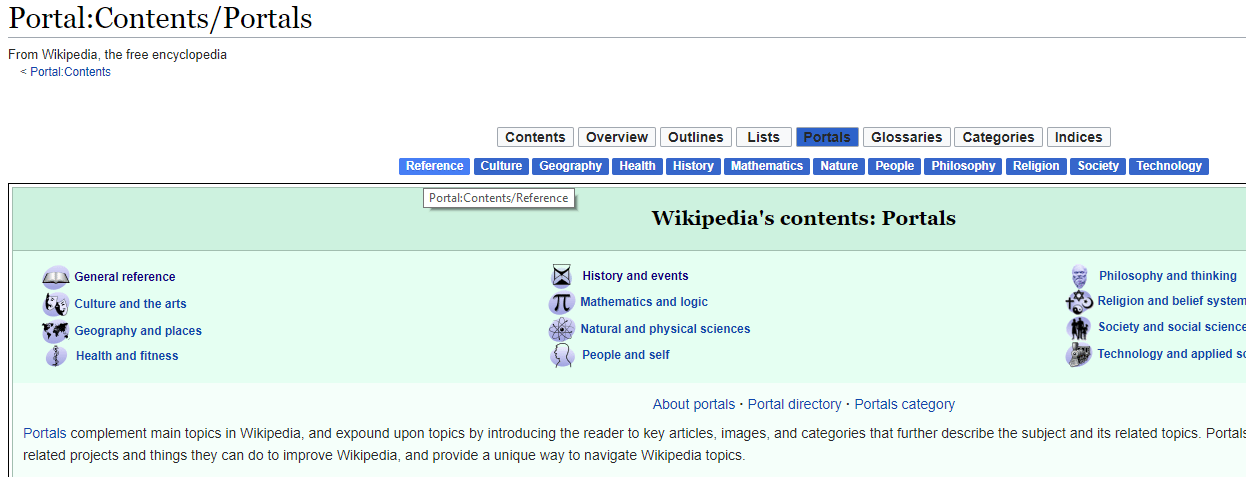Click the Society people group icon

(1079, 327)
